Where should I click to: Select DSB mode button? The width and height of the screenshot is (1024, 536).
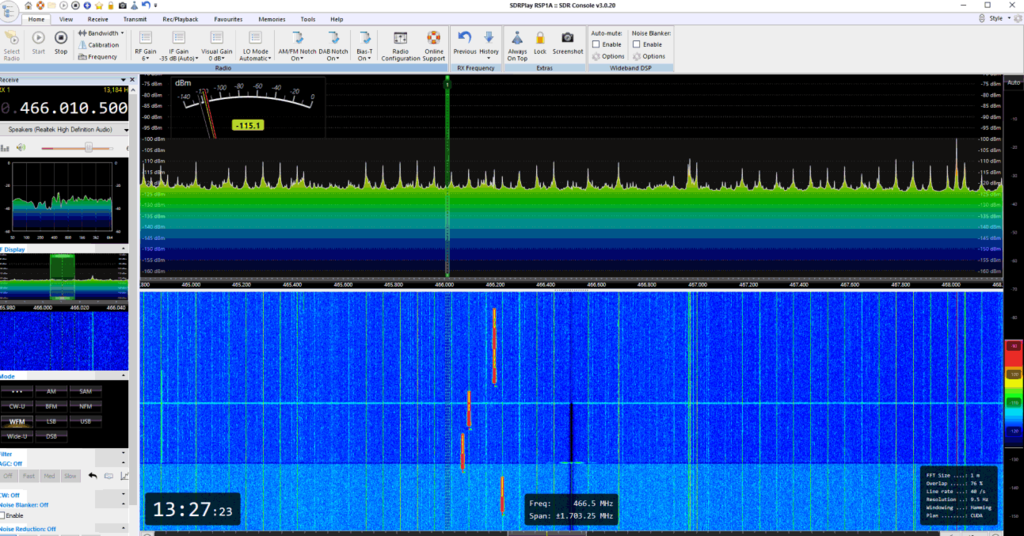[x=51, y=437]
